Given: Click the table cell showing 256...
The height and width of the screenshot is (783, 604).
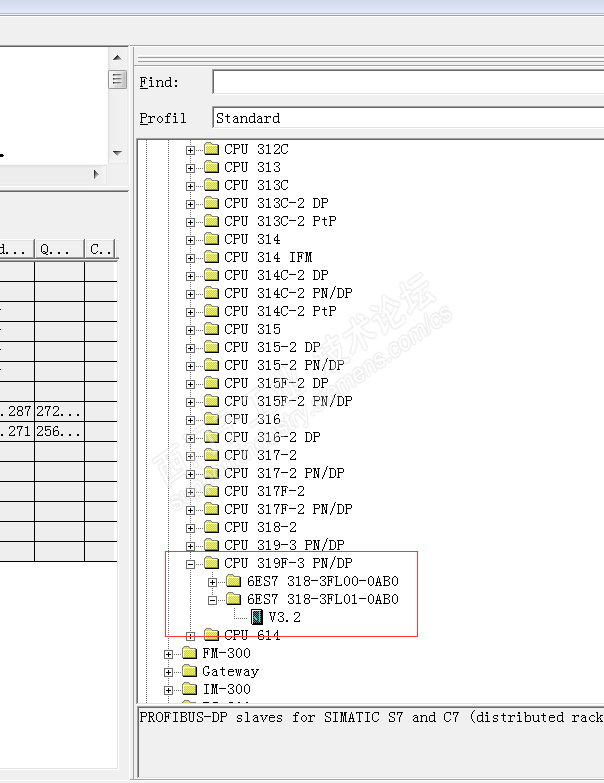Looking at the screenshot, I should pos(59,431).
